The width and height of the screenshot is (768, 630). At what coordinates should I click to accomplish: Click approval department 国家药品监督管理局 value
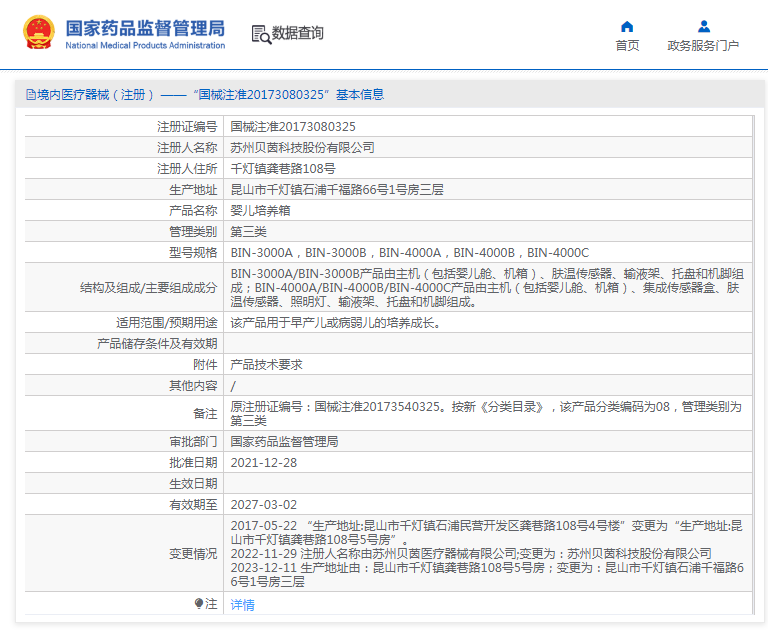point(285,442)
